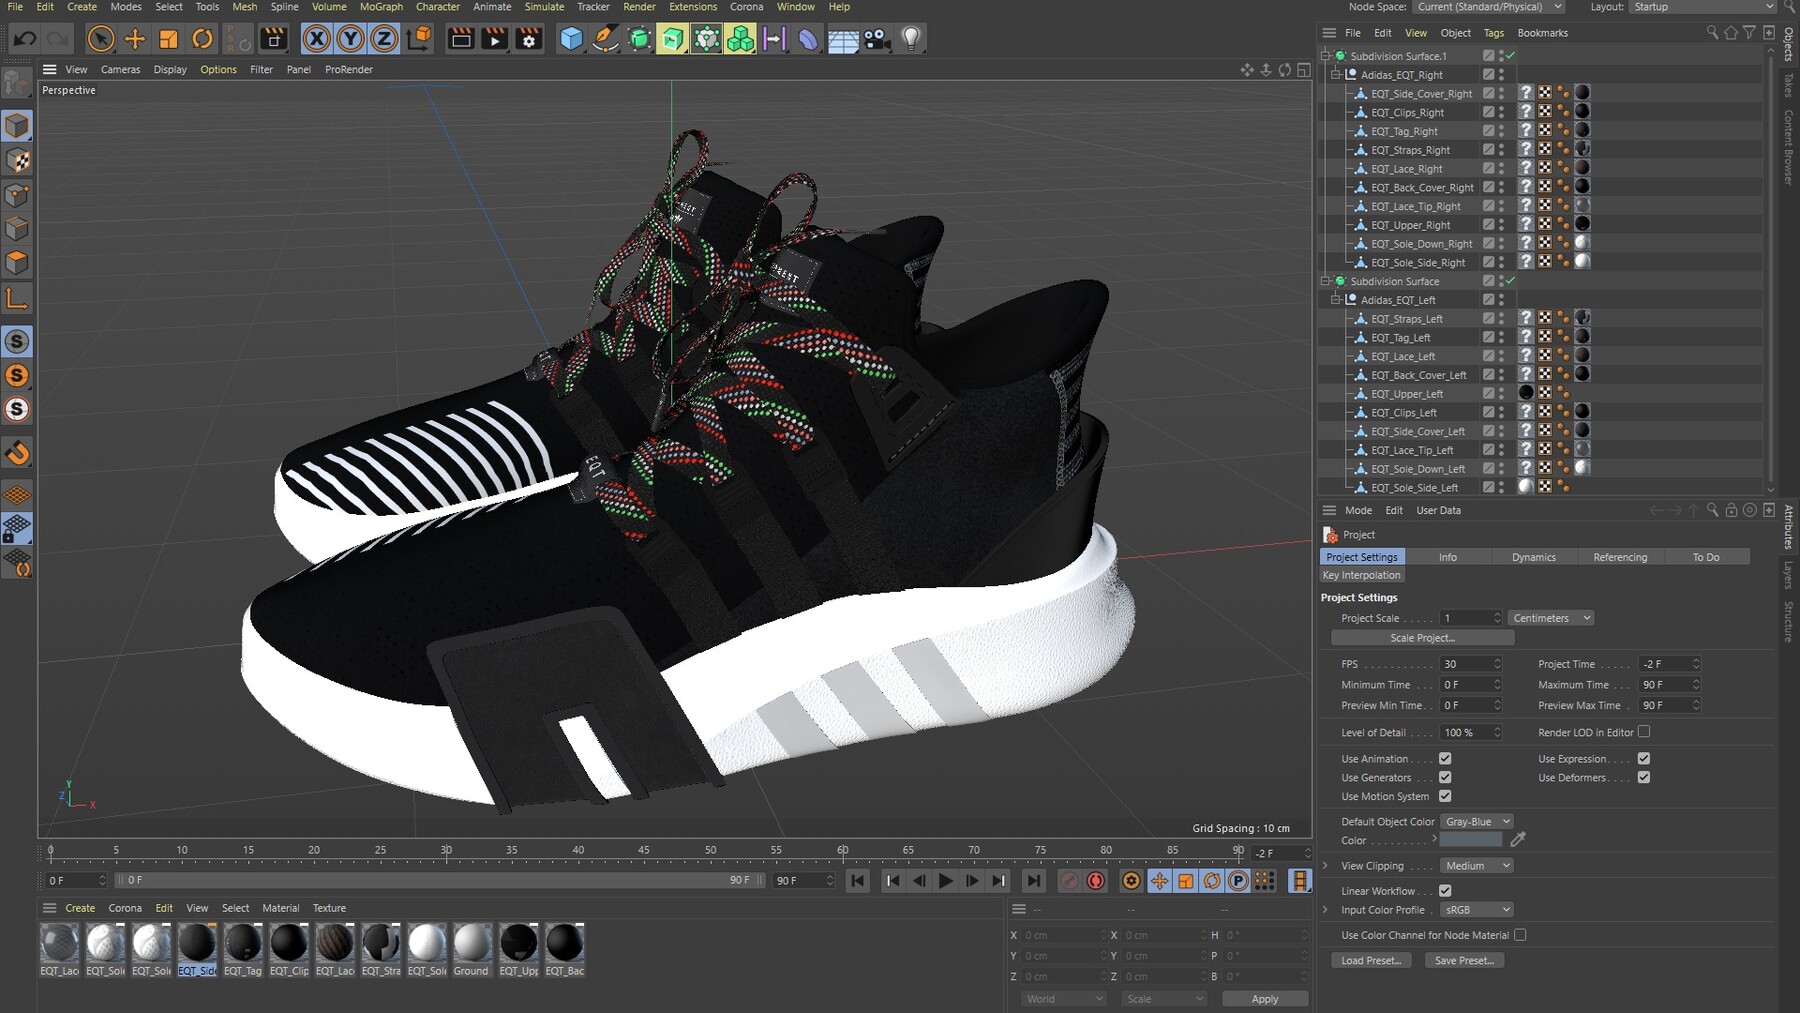Collapse the Subdivision Surface.1 tree branch

pyautogui.click(x=1326, y=56)
